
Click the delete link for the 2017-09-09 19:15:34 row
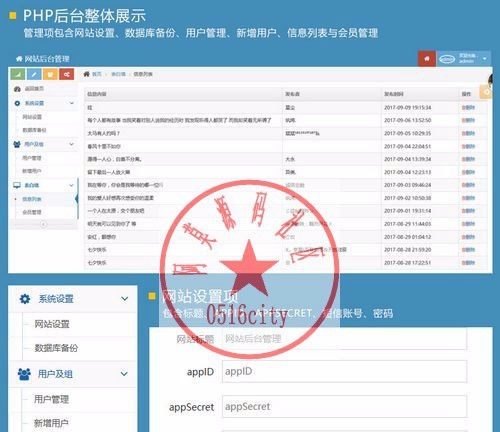click(468, 107)
